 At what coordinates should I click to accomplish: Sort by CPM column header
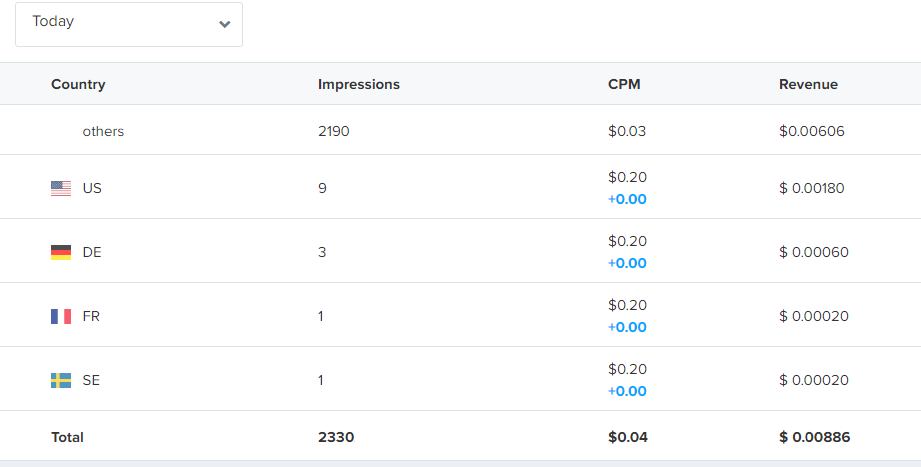(x=624, y=84)
